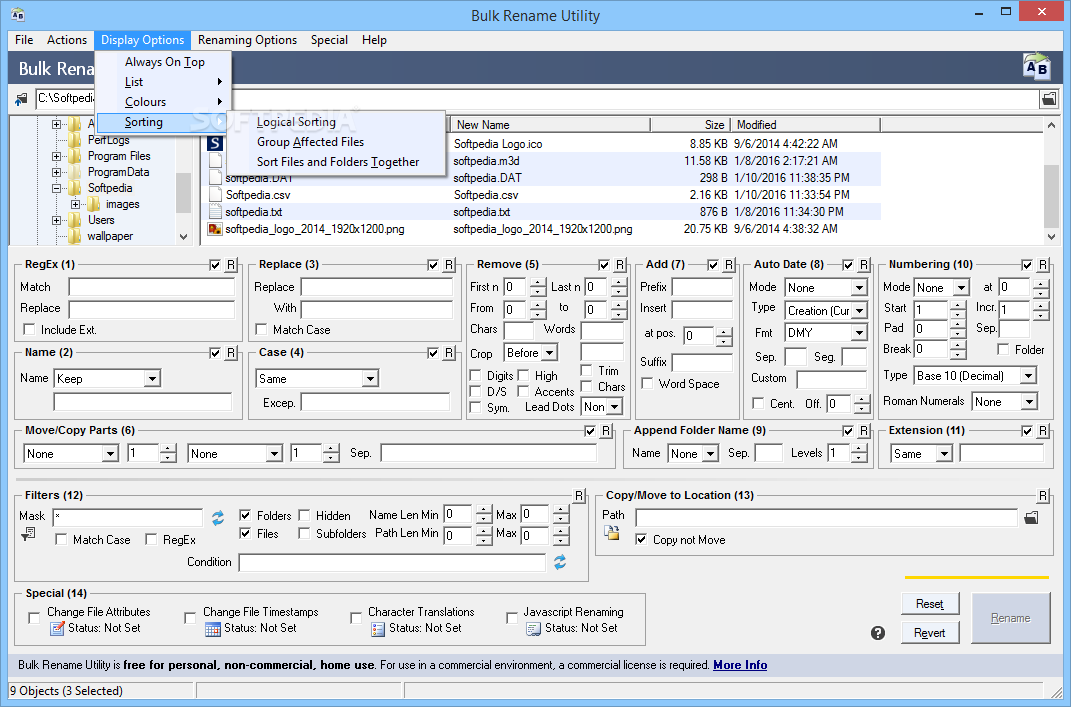The width and height of the screenshot is (1071, 707).
Task: Enable the Subfolders filter checkbox
Action: point(305,533)
